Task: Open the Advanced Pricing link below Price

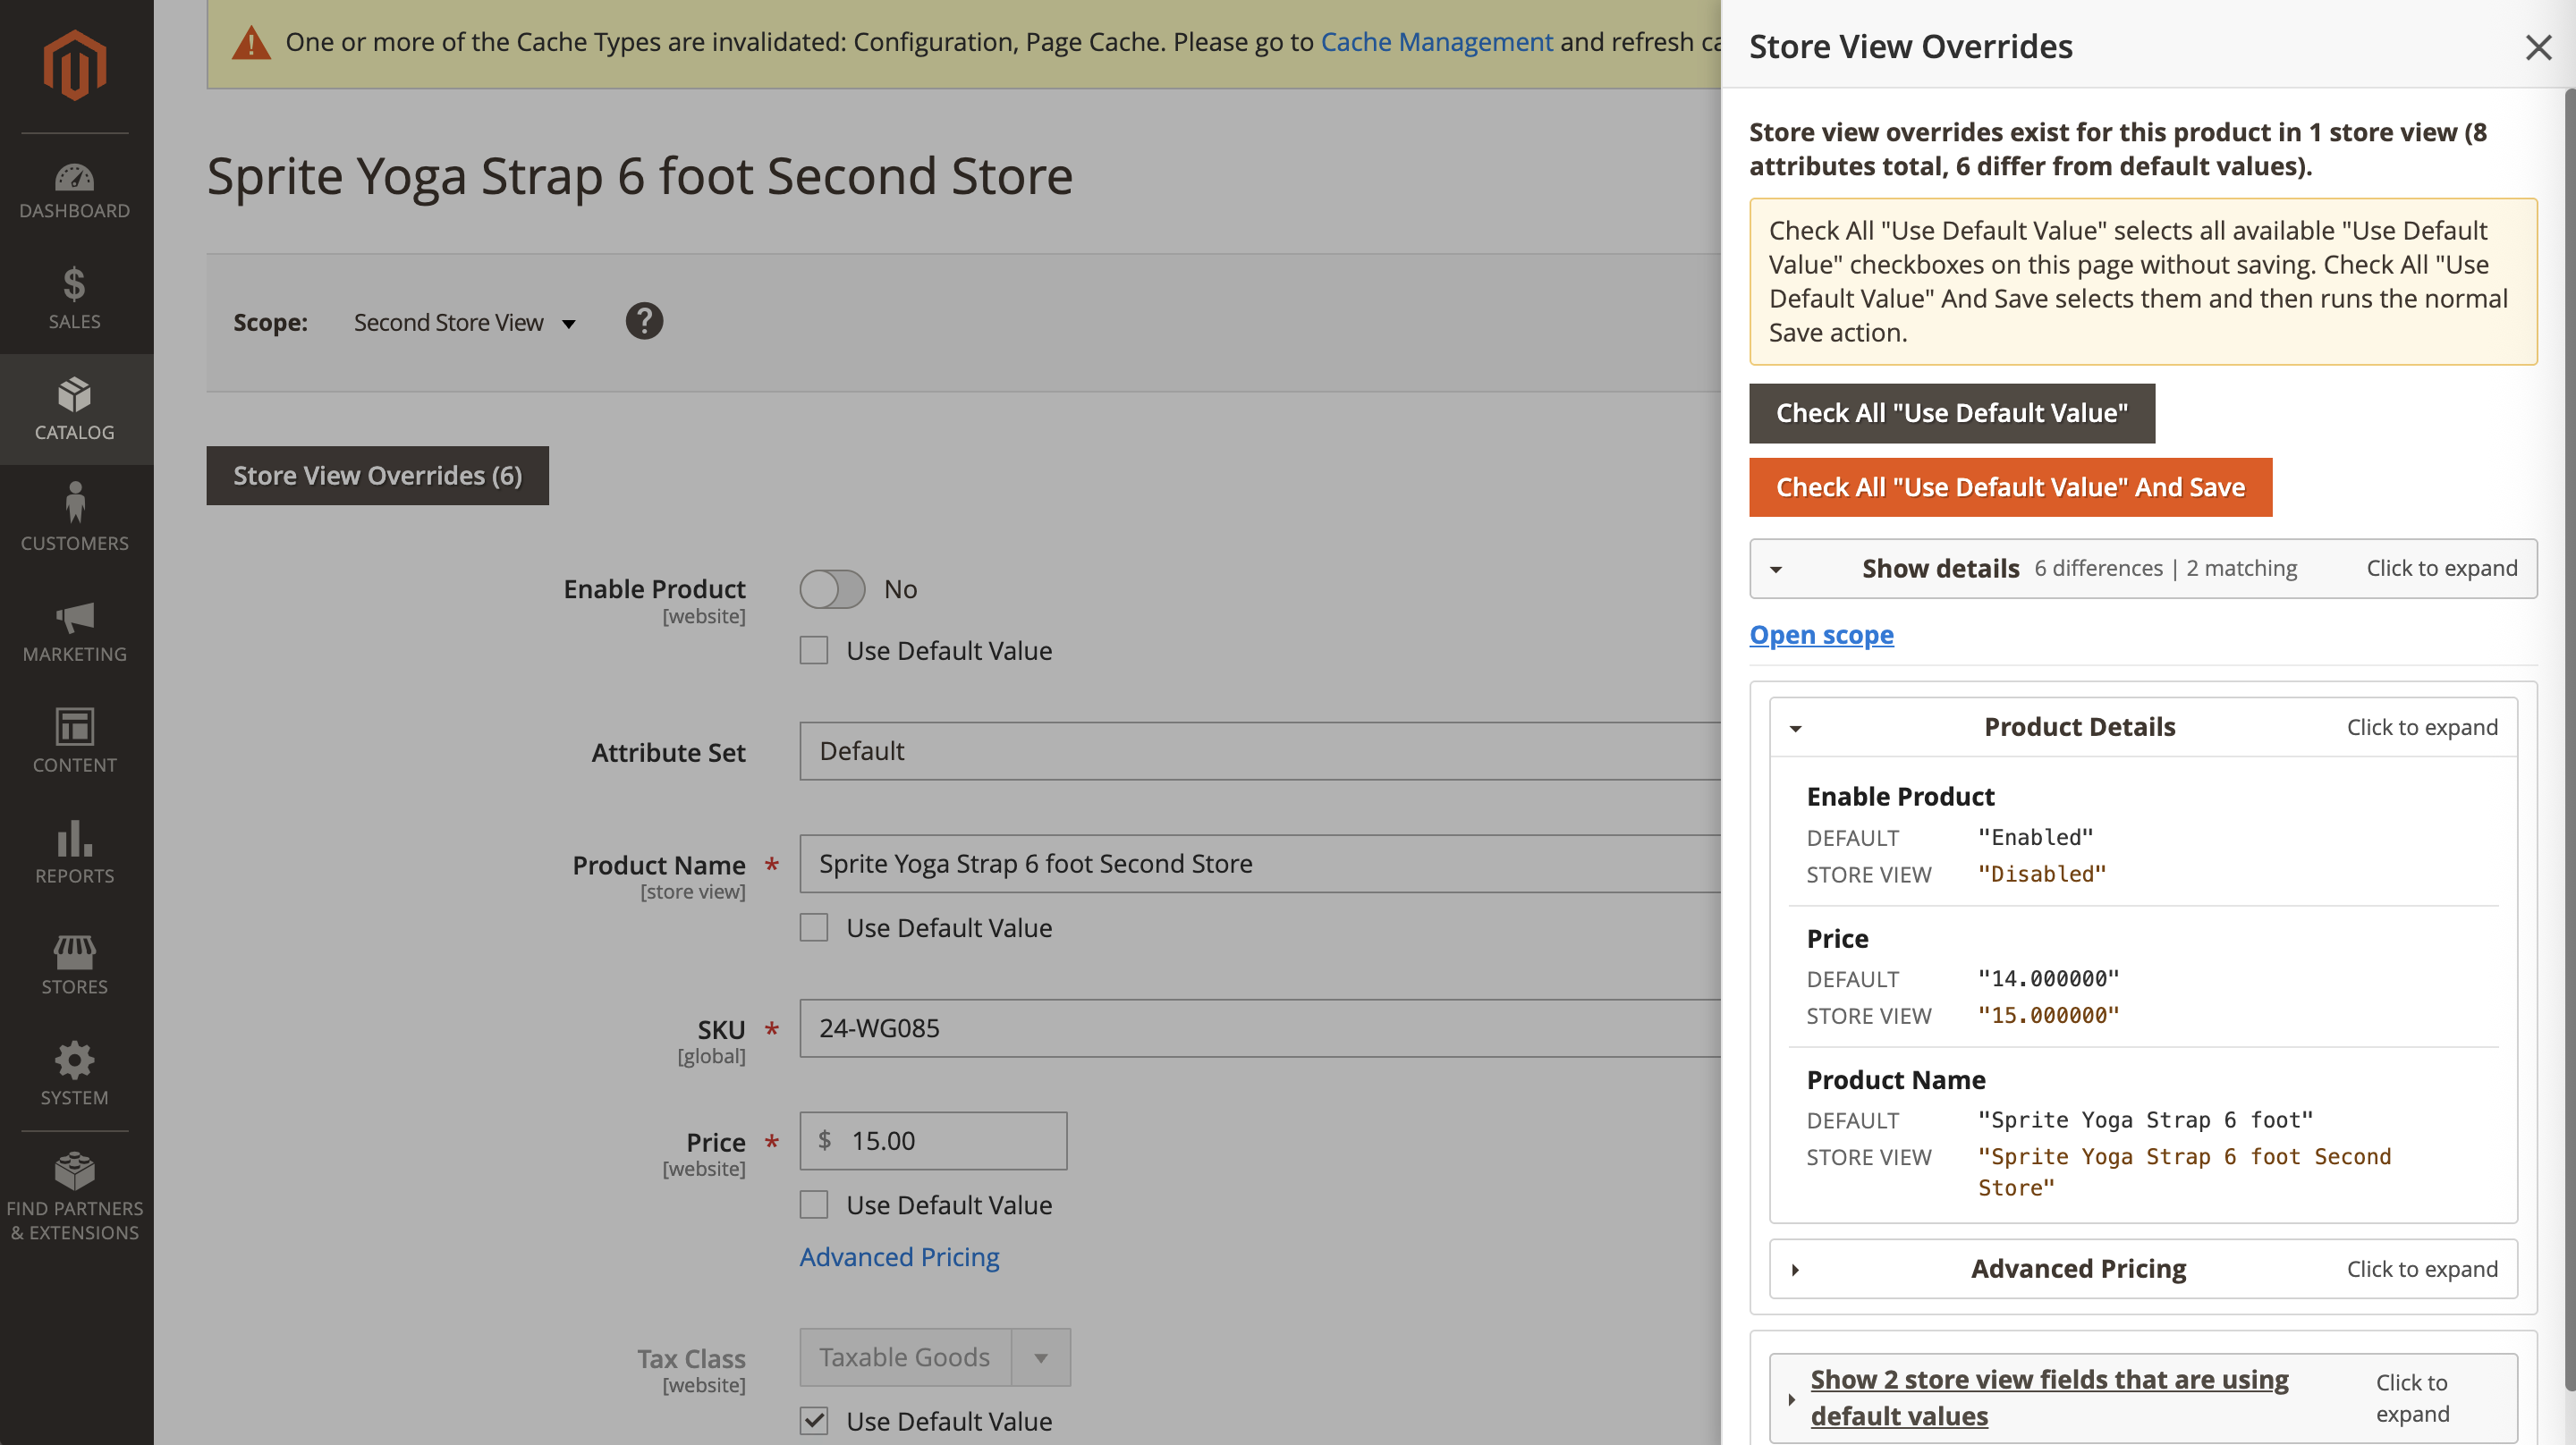Action: [x=899, y=1256]
